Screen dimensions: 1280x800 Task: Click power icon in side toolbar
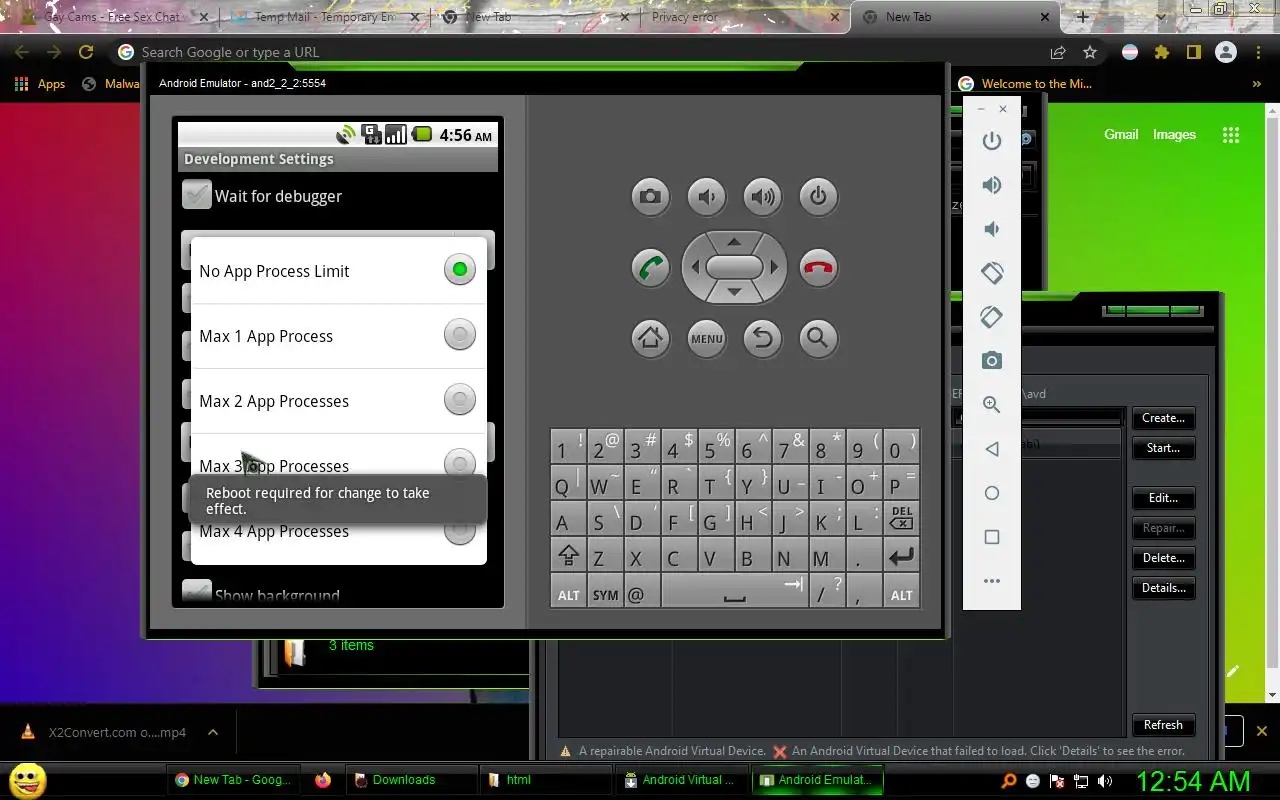point(991,141)
